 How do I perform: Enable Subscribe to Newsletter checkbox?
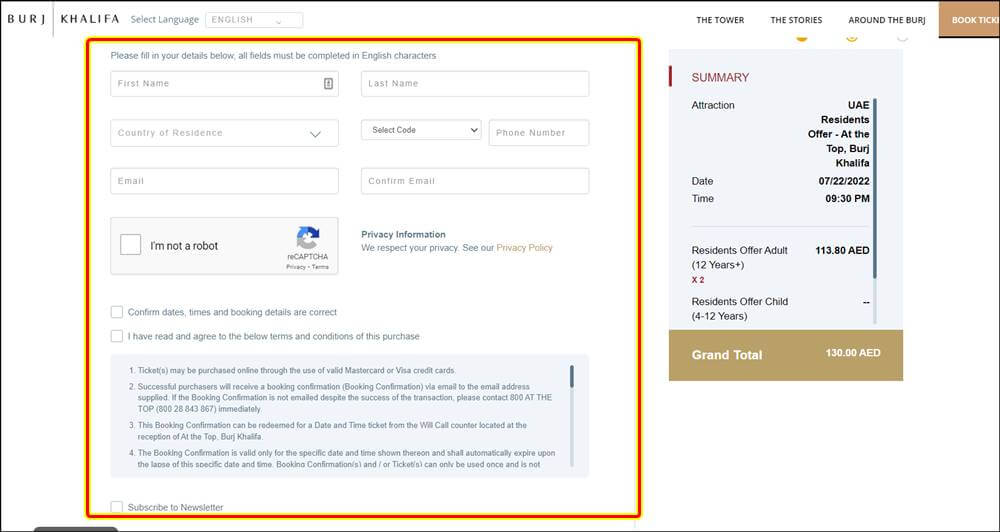[117, 507]
